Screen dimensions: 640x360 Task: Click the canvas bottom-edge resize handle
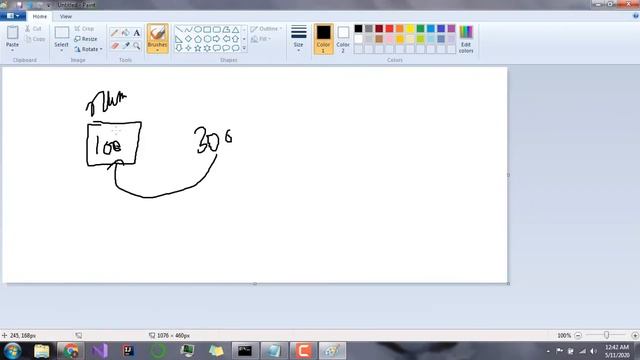[x=255, y=283]
